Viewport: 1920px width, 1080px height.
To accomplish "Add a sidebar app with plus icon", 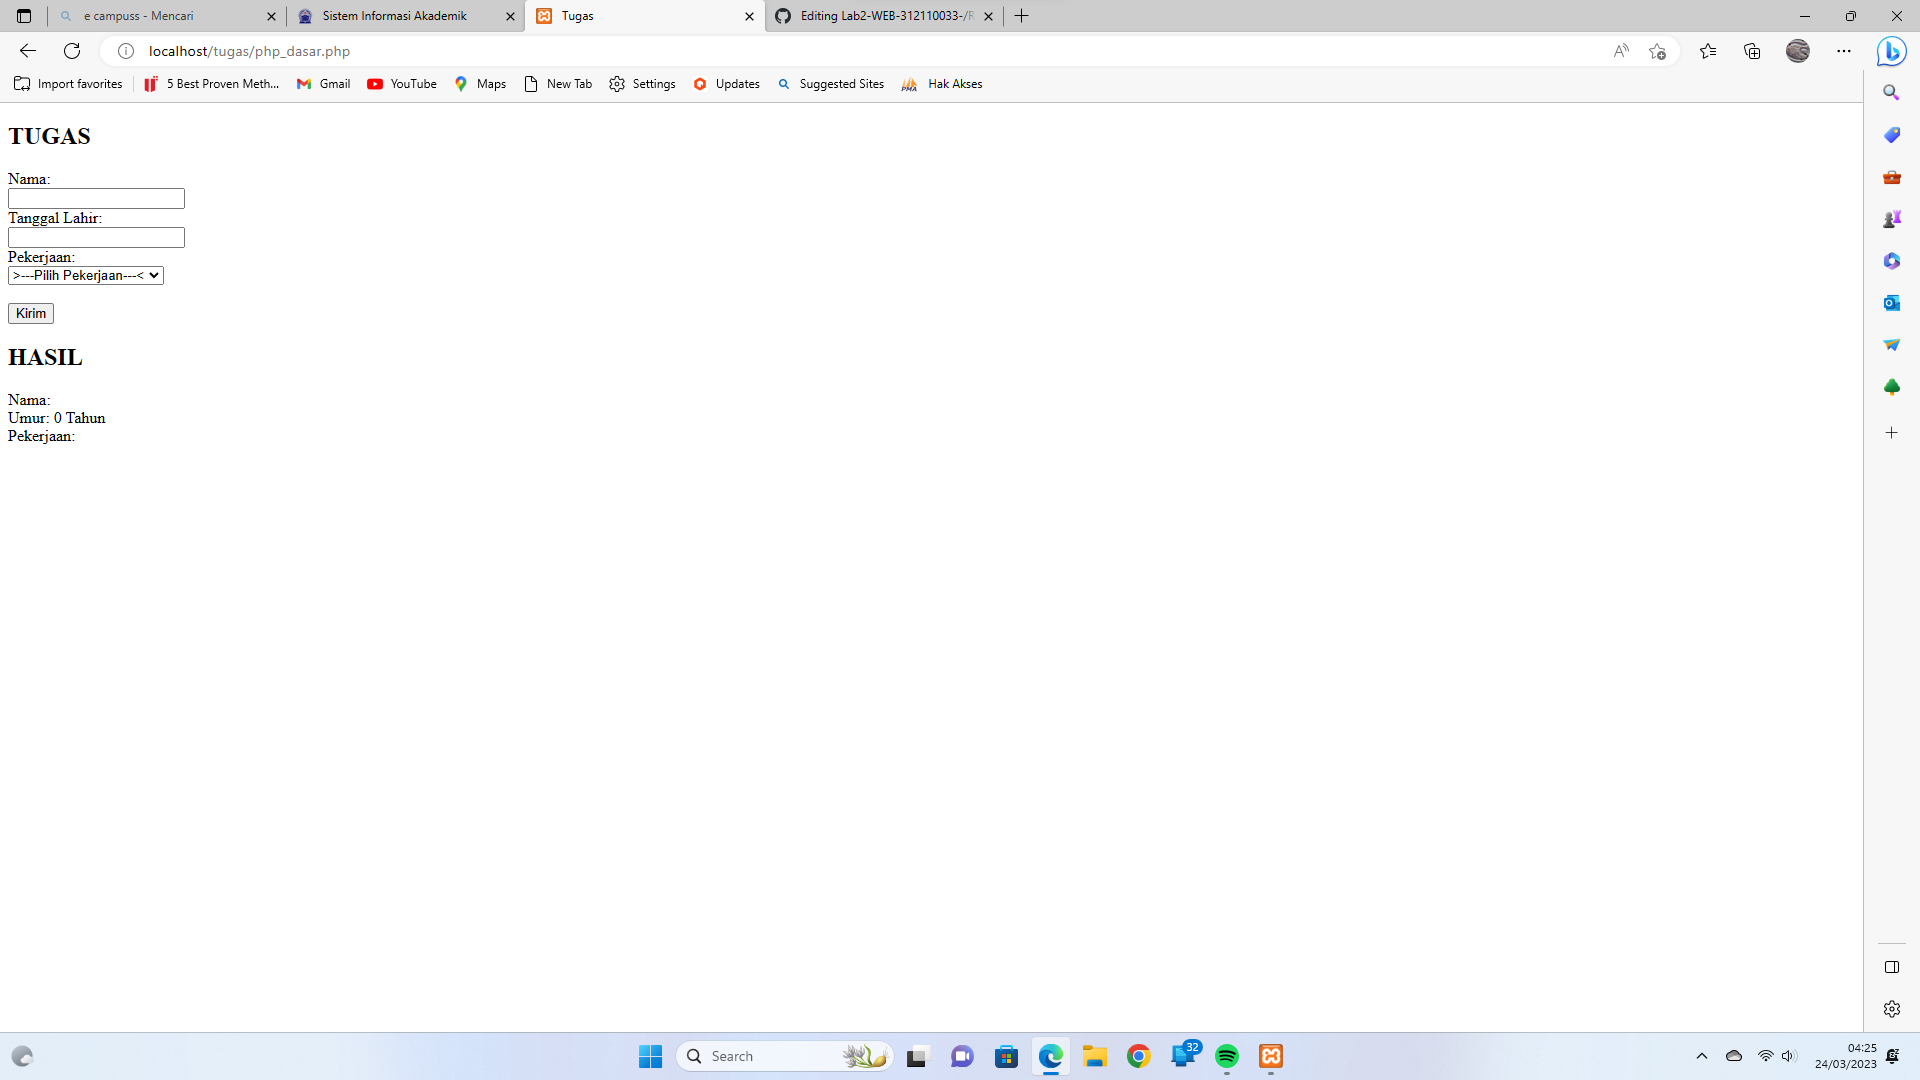I will coord(1891,433).
